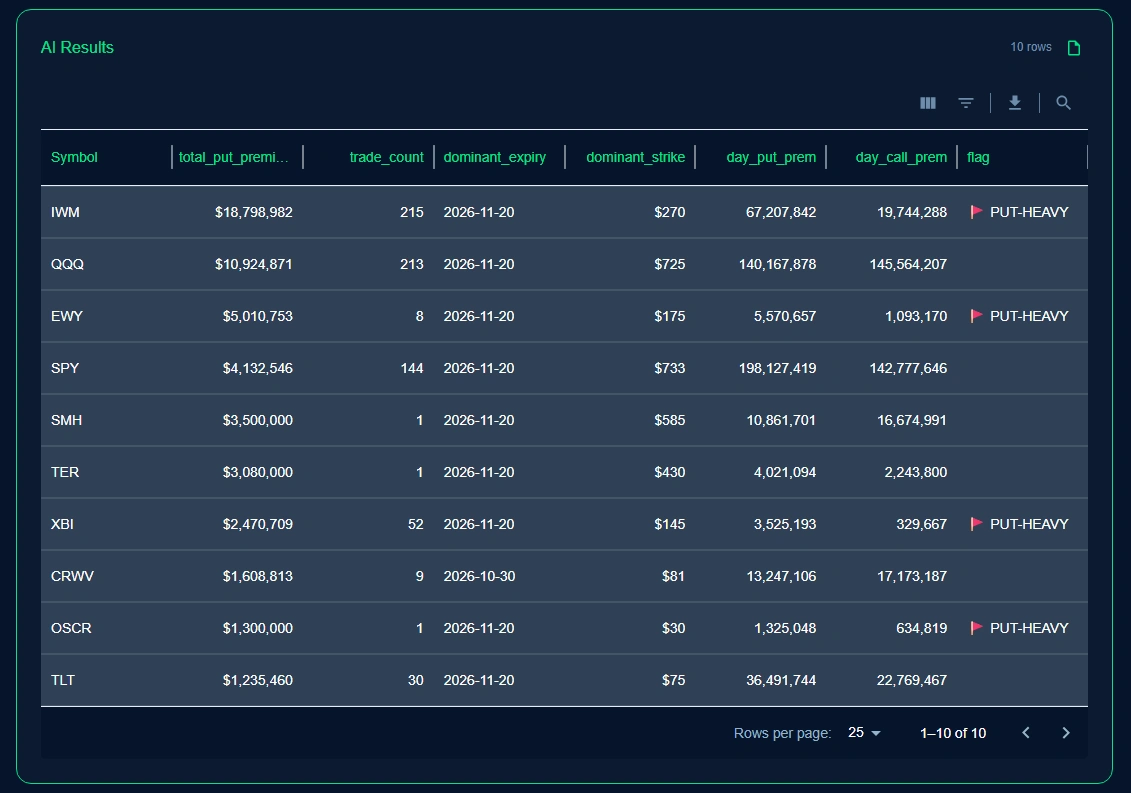Screen dimensions: 1131x793
Task: Go to next page arrow
Action: [x=1066, y=733]
